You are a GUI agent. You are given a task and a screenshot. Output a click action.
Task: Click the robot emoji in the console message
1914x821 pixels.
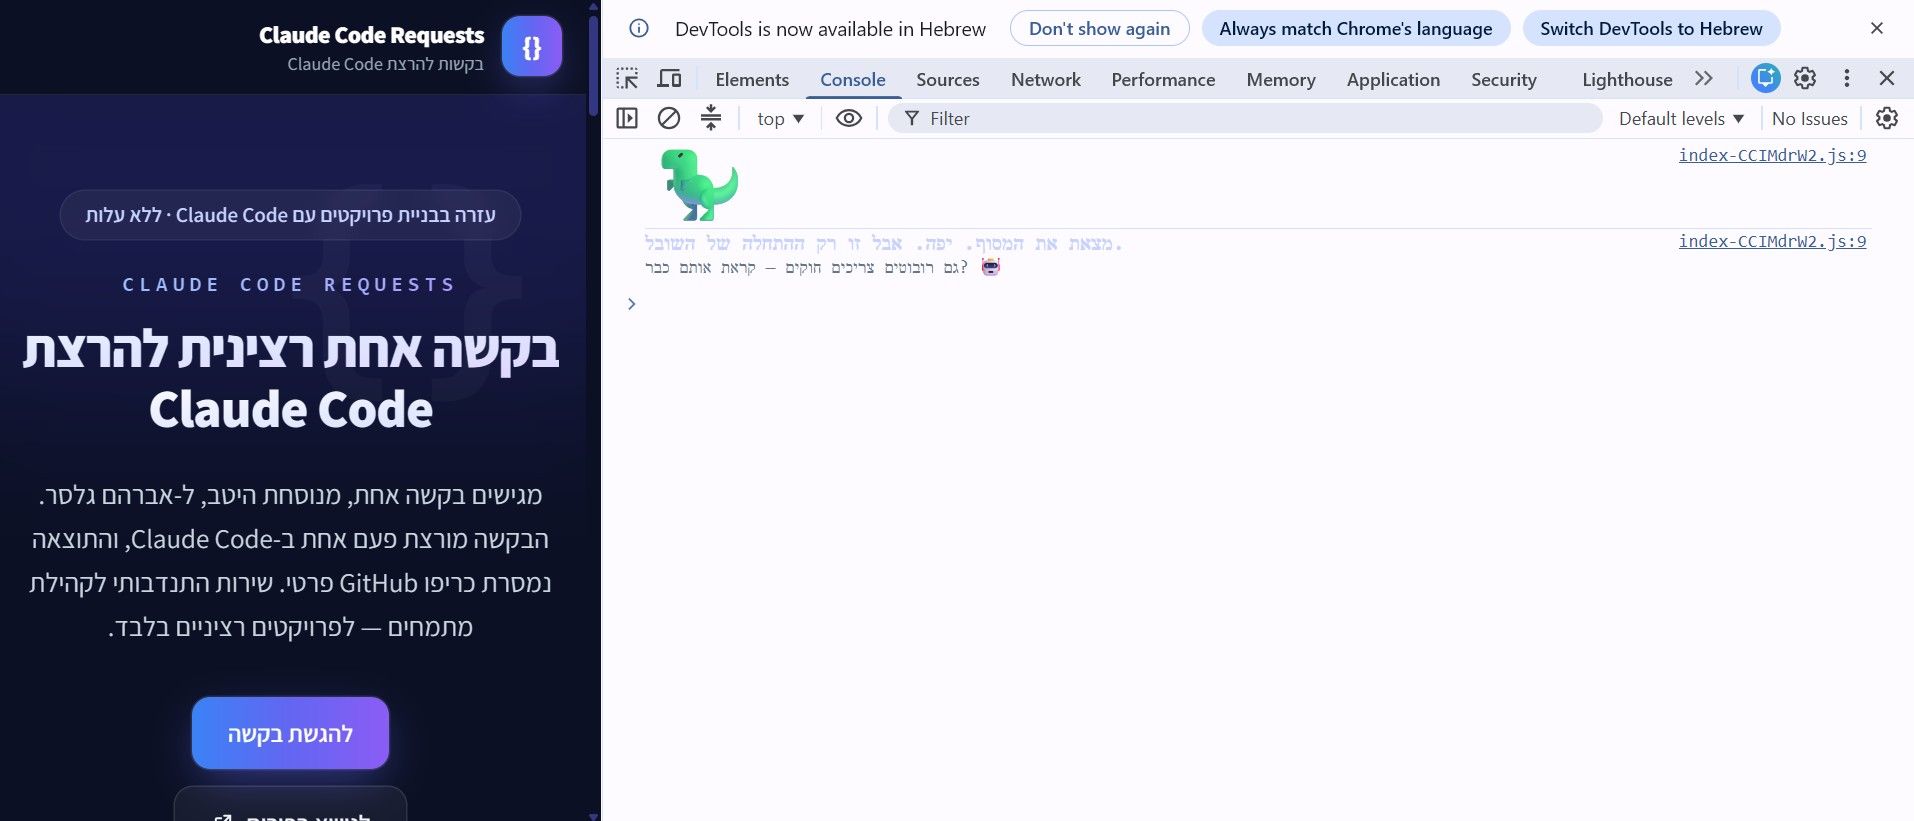[x=990, y=267]
